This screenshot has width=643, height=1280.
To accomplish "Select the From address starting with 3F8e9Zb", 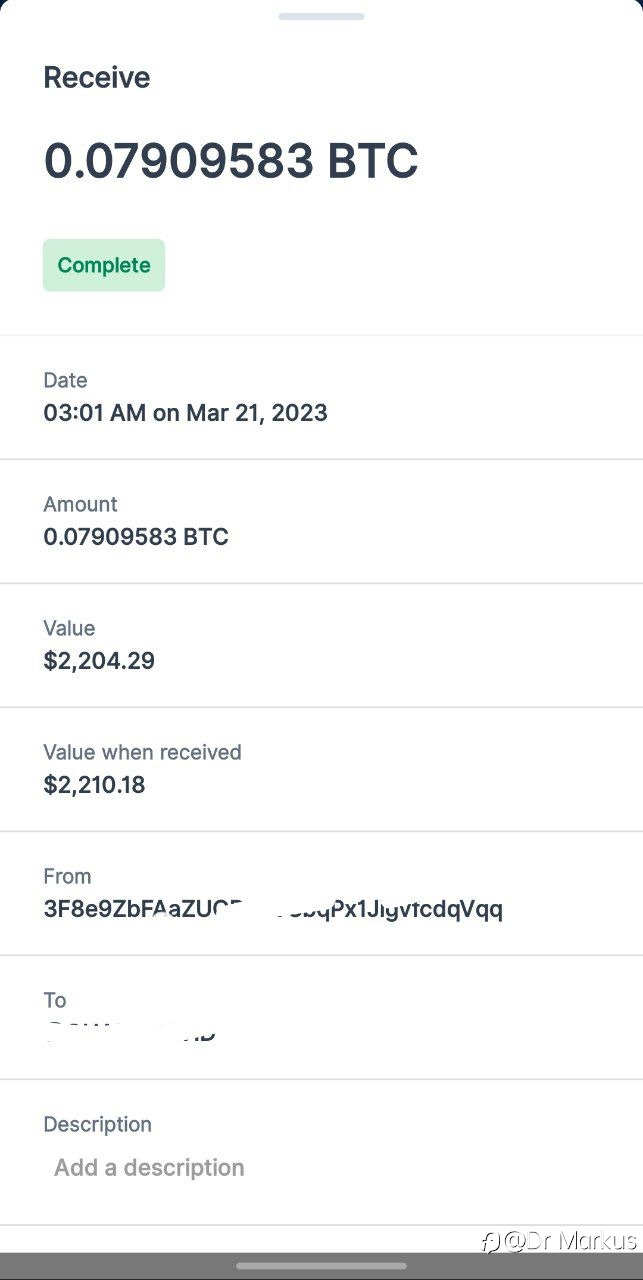I will (x=273, y=909).
